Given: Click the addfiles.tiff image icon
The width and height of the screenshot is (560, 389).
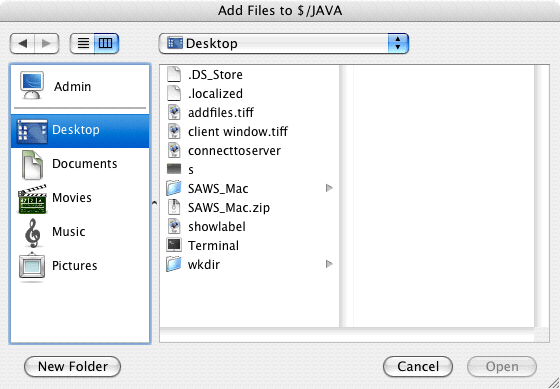Looking at the screenshot, I should point(174,112).
